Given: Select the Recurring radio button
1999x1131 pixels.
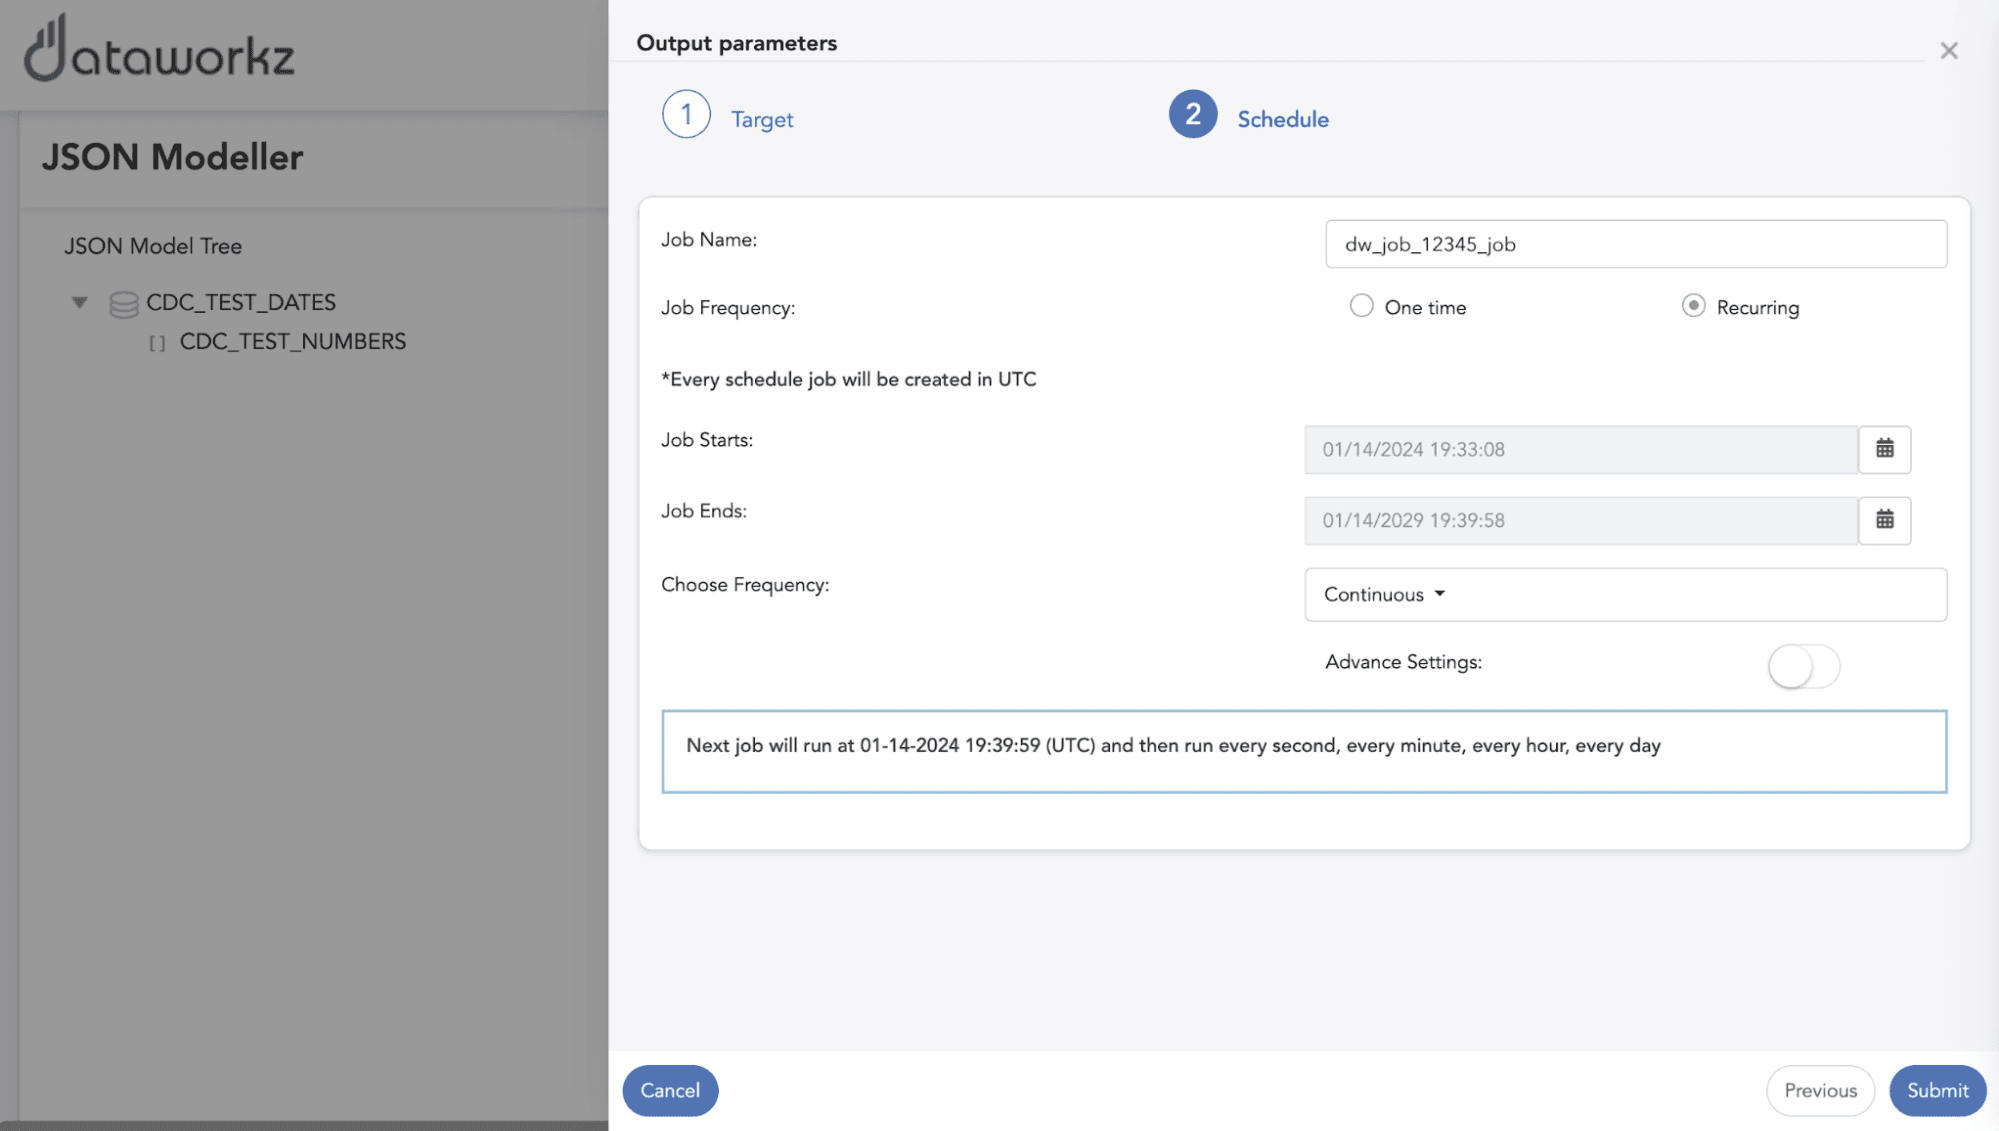Looking at the screenshot, I should 1691,306.
